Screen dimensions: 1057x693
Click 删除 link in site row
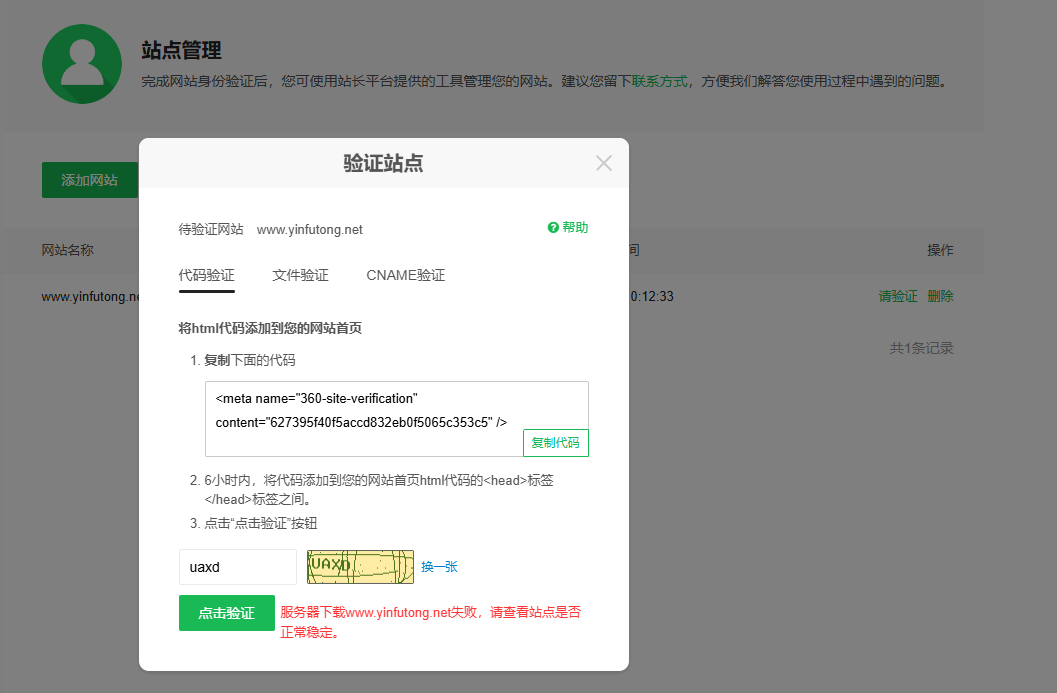tap(940, 297)
